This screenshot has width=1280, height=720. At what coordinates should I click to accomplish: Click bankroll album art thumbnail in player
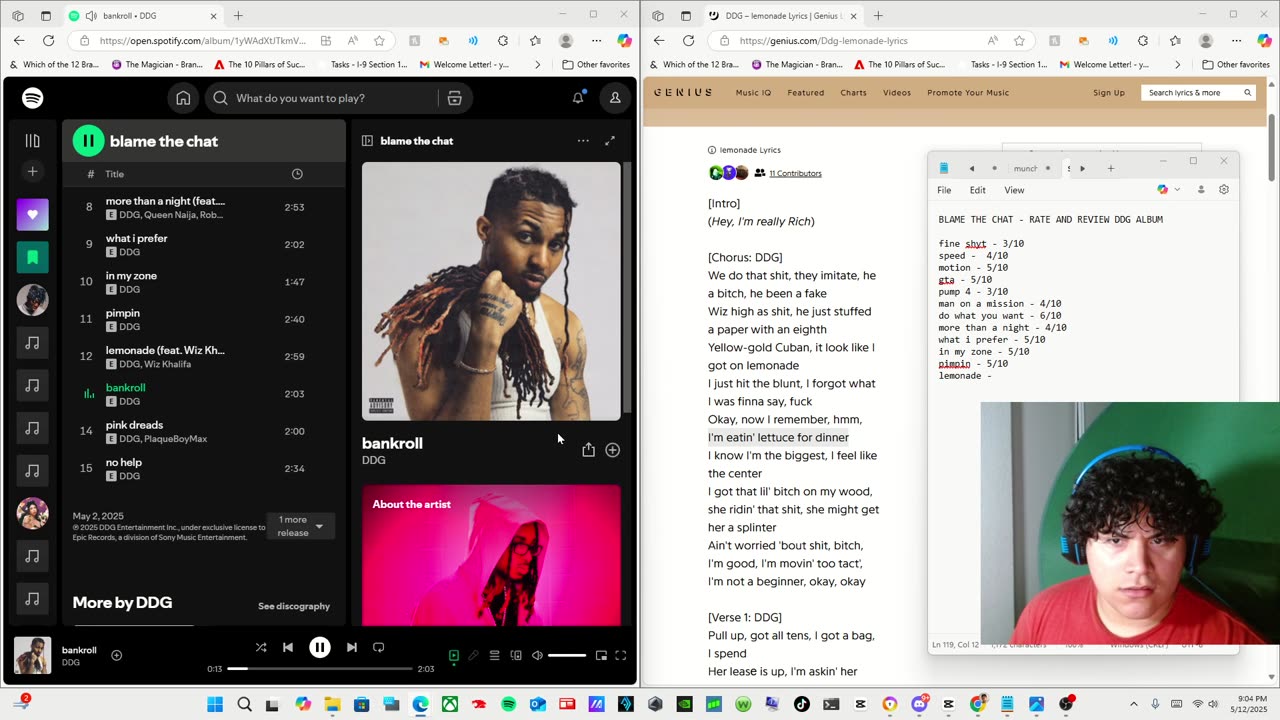33,656
